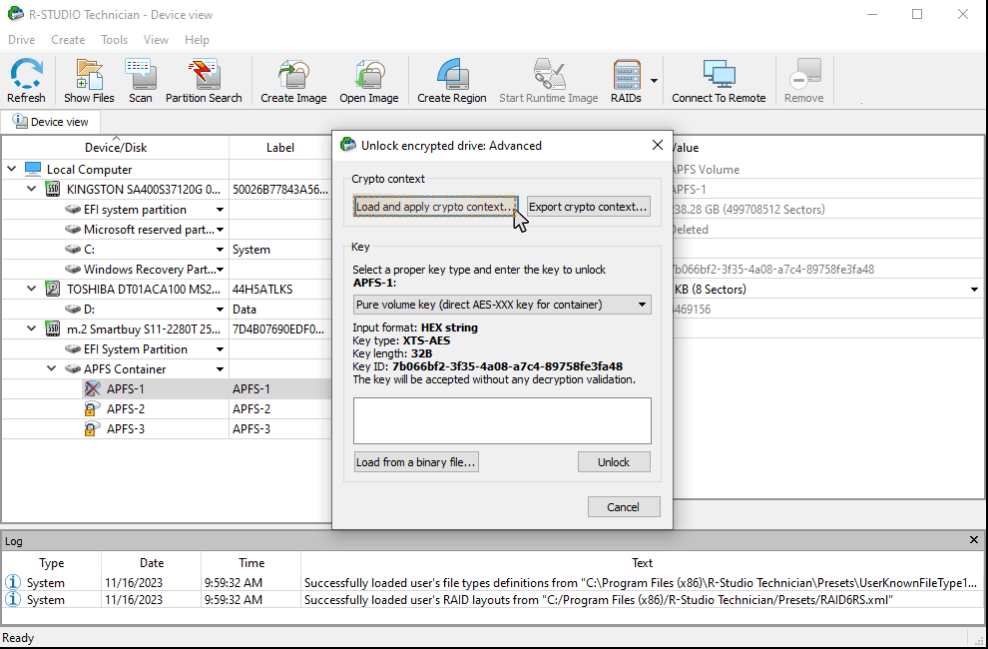Click the APFS-2 locked volume icon

(92, 409)
